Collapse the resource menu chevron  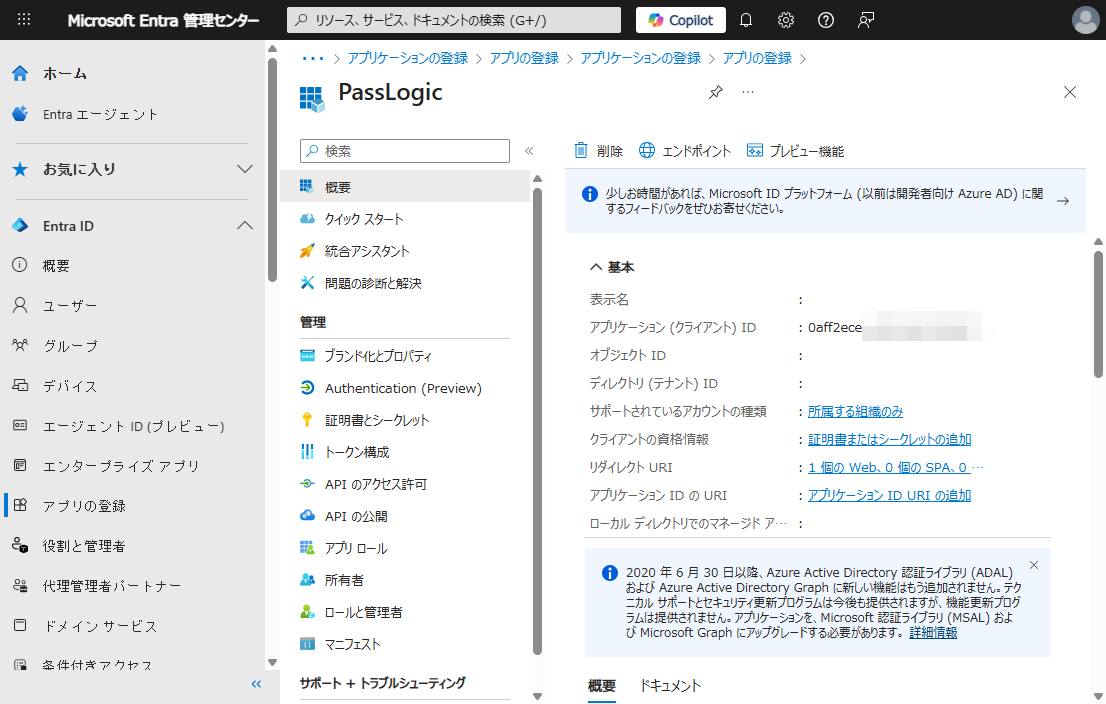(x=529, y=151)
